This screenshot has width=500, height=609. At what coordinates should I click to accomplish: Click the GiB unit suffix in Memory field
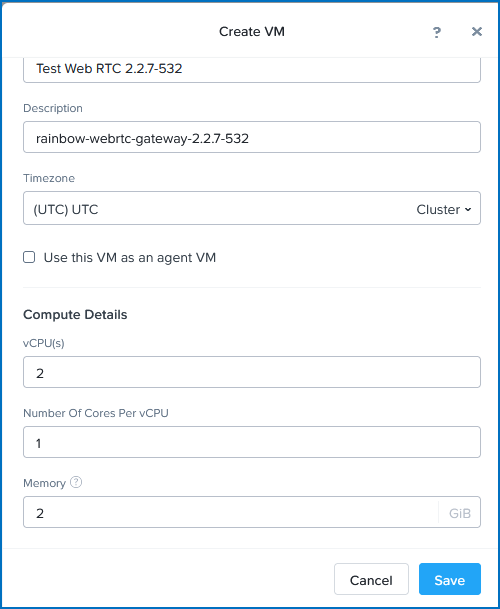(460, 513)
